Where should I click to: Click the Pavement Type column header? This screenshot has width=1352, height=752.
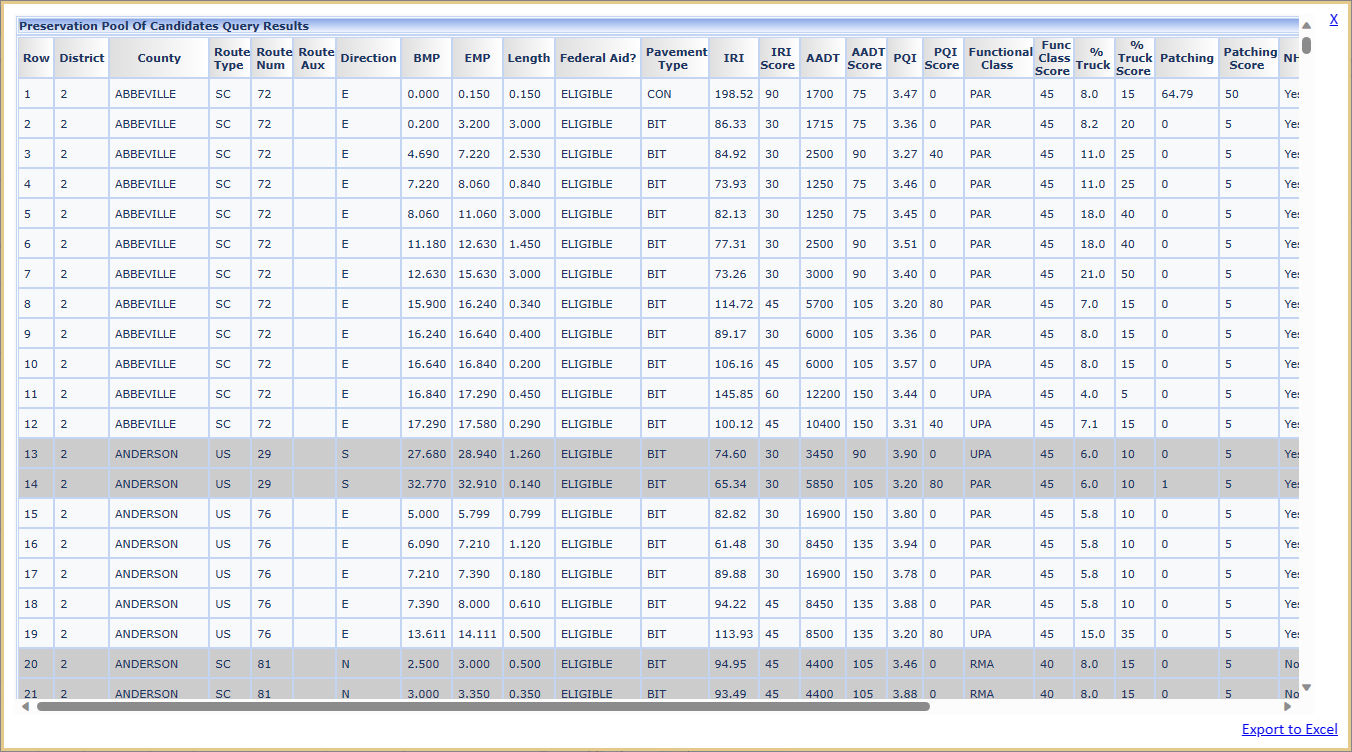pyautogui.click(x=675, y=58)
